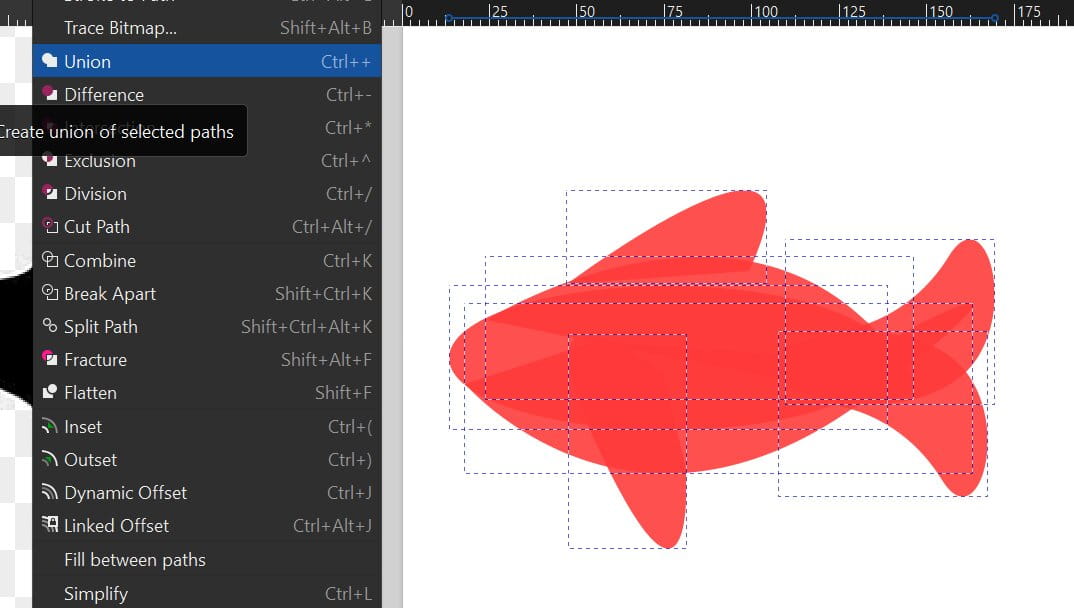Click the Combine icon
Image resolution: width=1074 pixels, height=608 pixels.
pos(49,259)
